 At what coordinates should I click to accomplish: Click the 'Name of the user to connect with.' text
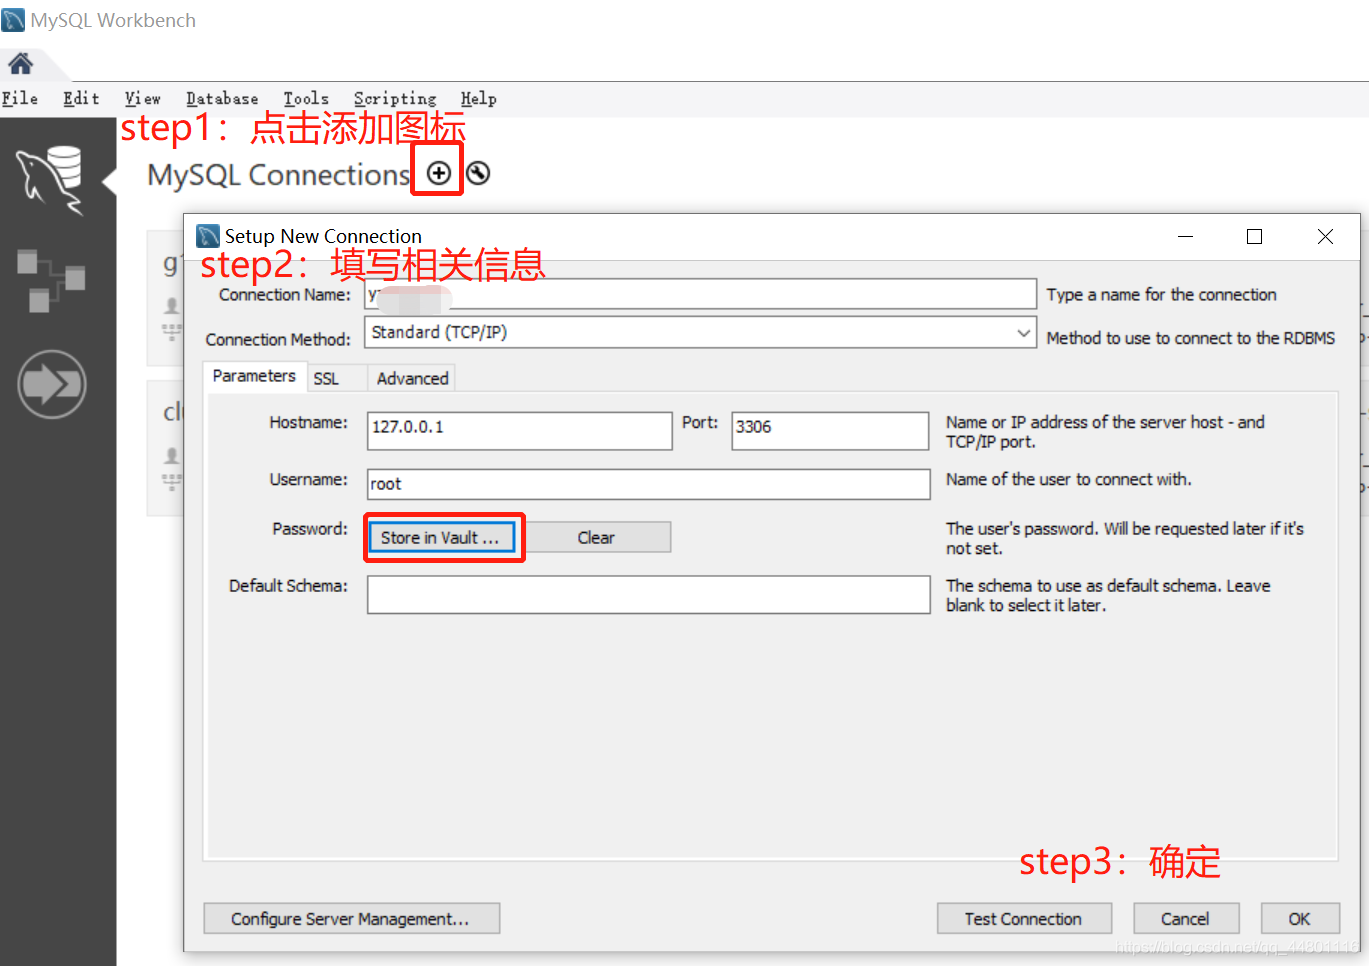click(x=1068, y=479)
